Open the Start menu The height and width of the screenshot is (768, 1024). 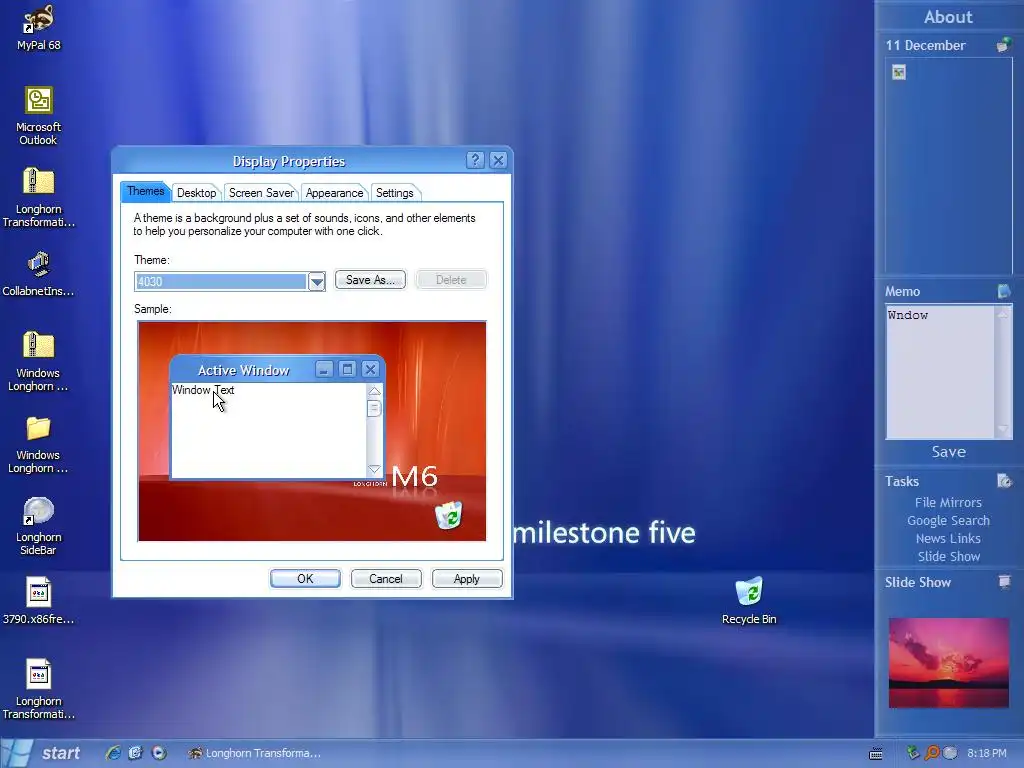click(x=42, y=753)
